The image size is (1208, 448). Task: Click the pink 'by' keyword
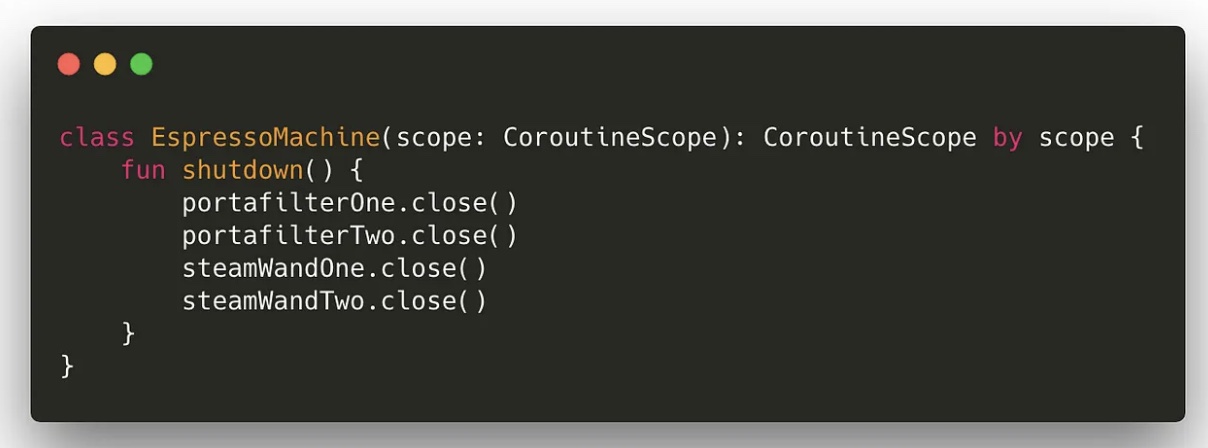click(1008, 137)
